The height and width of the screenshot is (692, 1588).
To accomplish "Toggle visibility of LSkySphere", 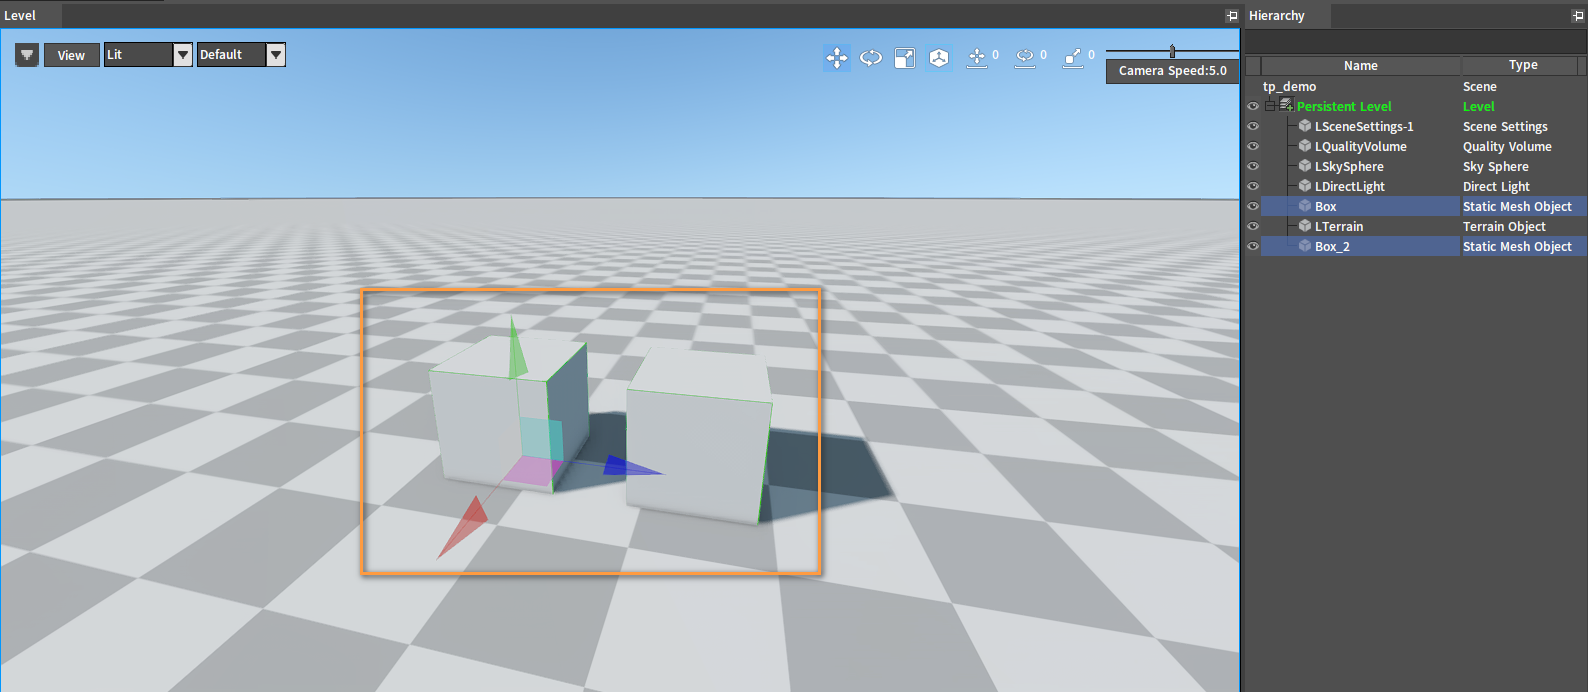I will coord(1252,166).
